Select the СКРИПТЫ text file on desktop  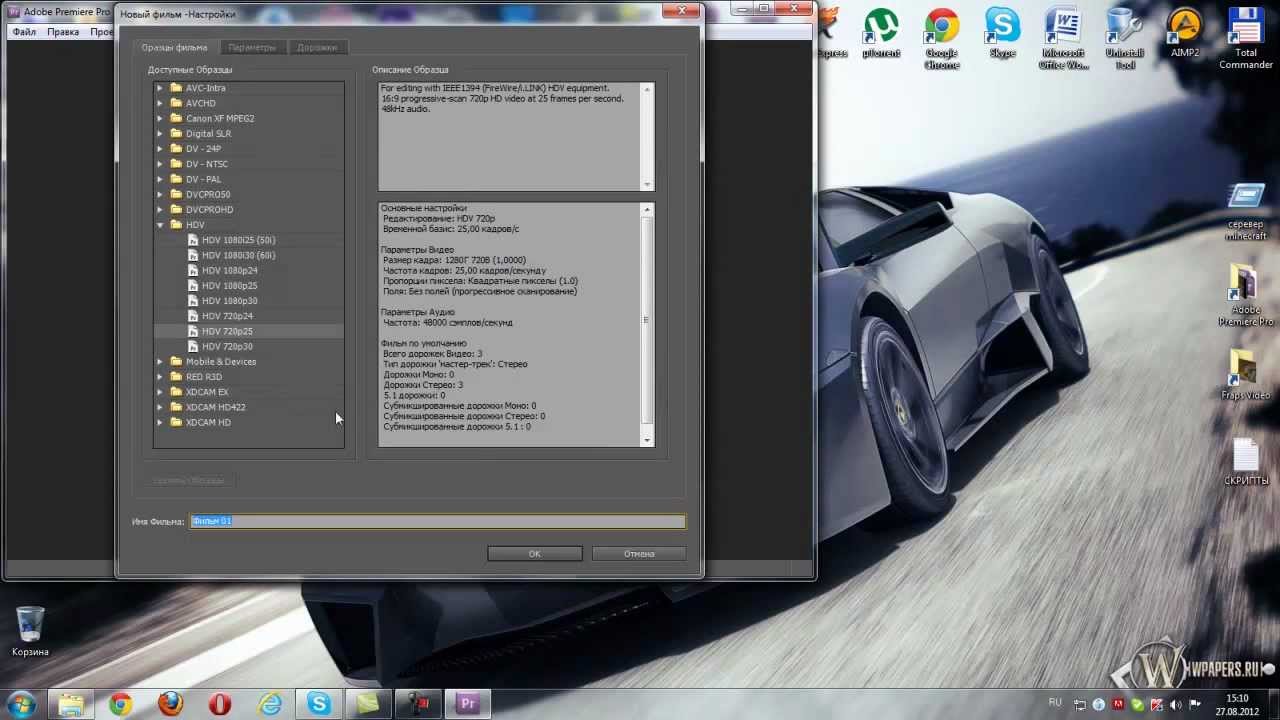(1245, 462)
